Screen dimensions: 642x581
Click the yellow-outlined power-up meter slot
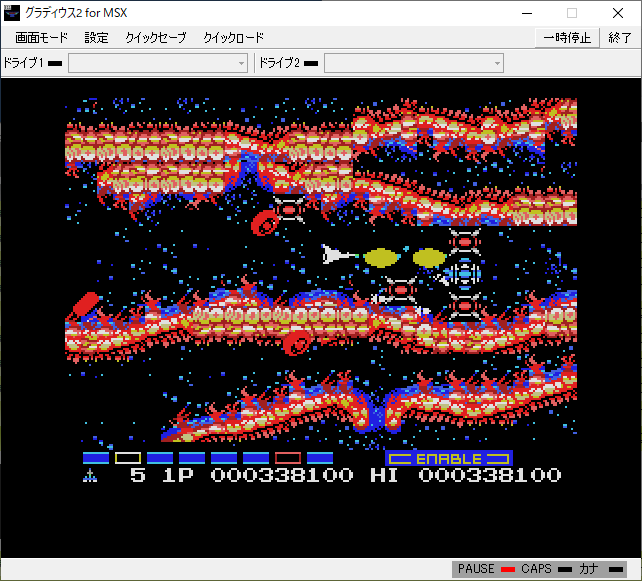(128, 458)
